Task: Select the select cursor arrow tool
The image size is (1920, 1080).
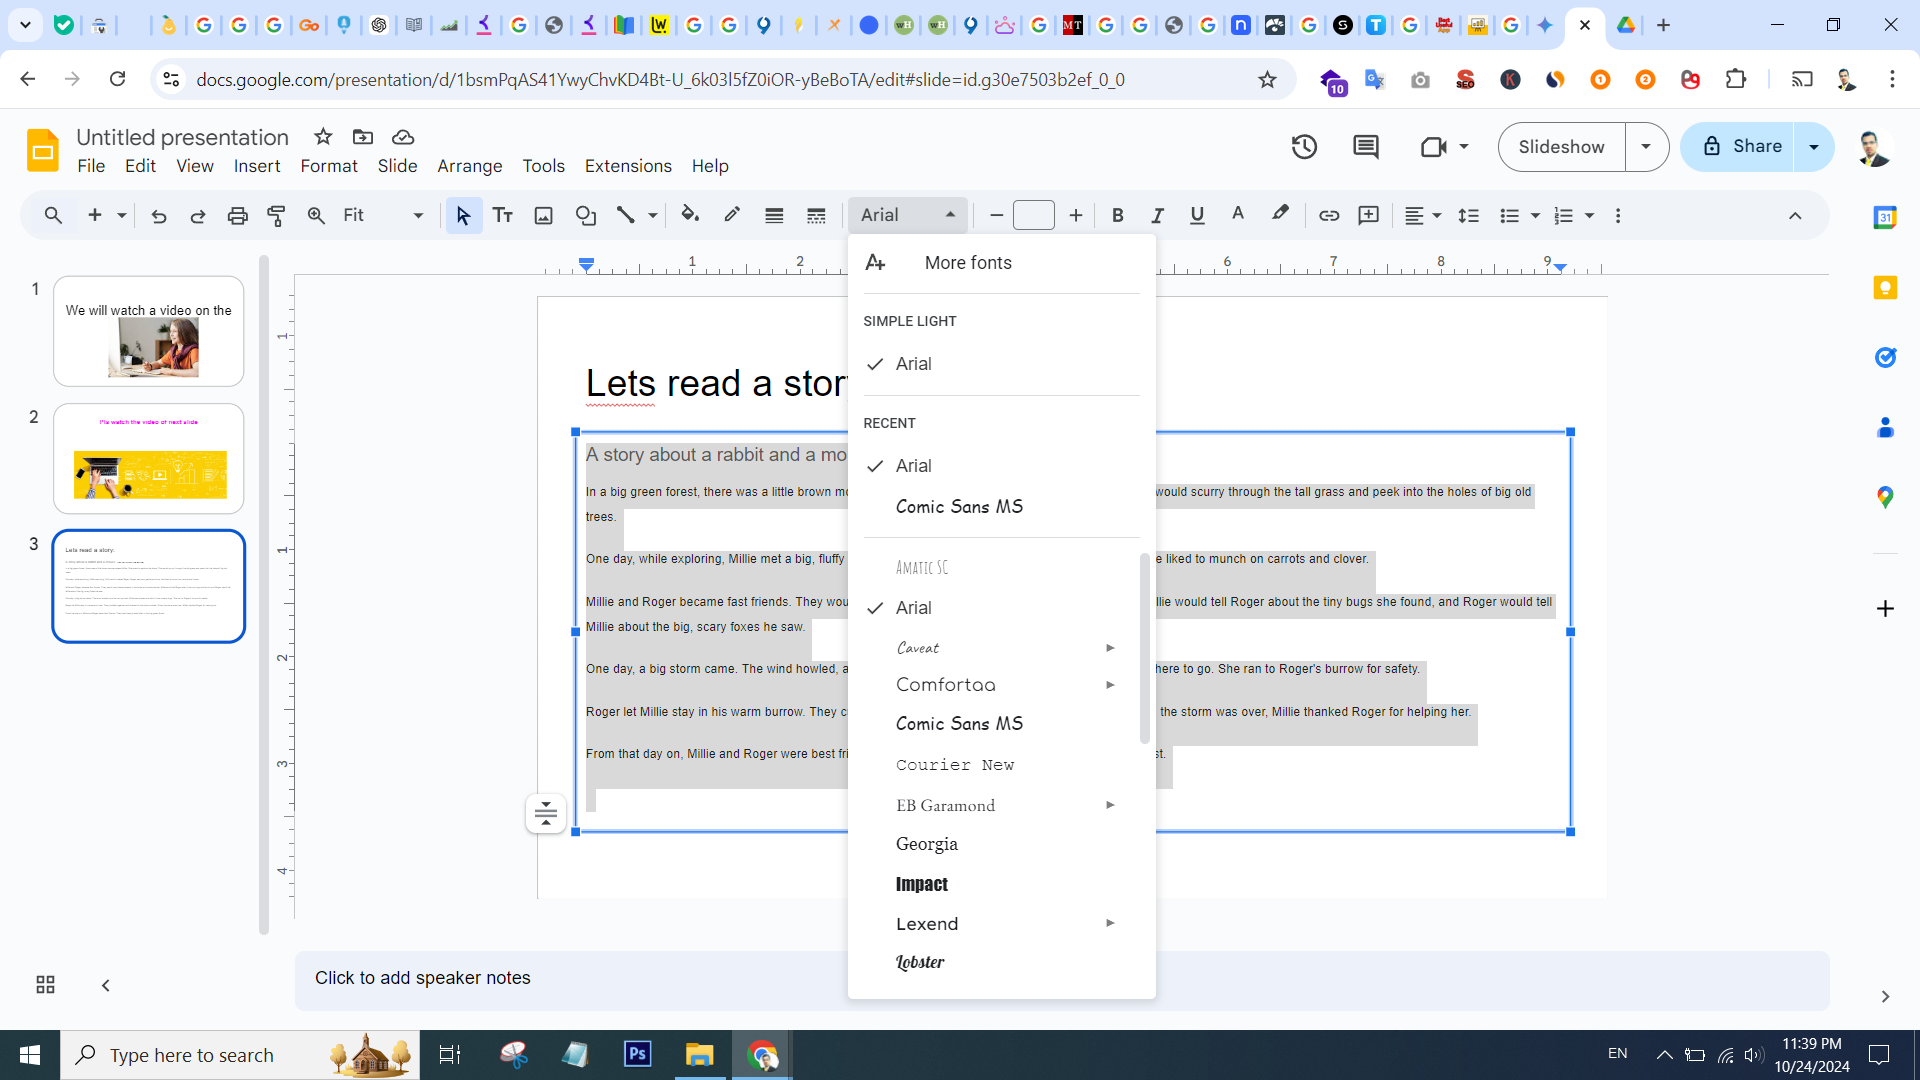Action: pos(463,215)
